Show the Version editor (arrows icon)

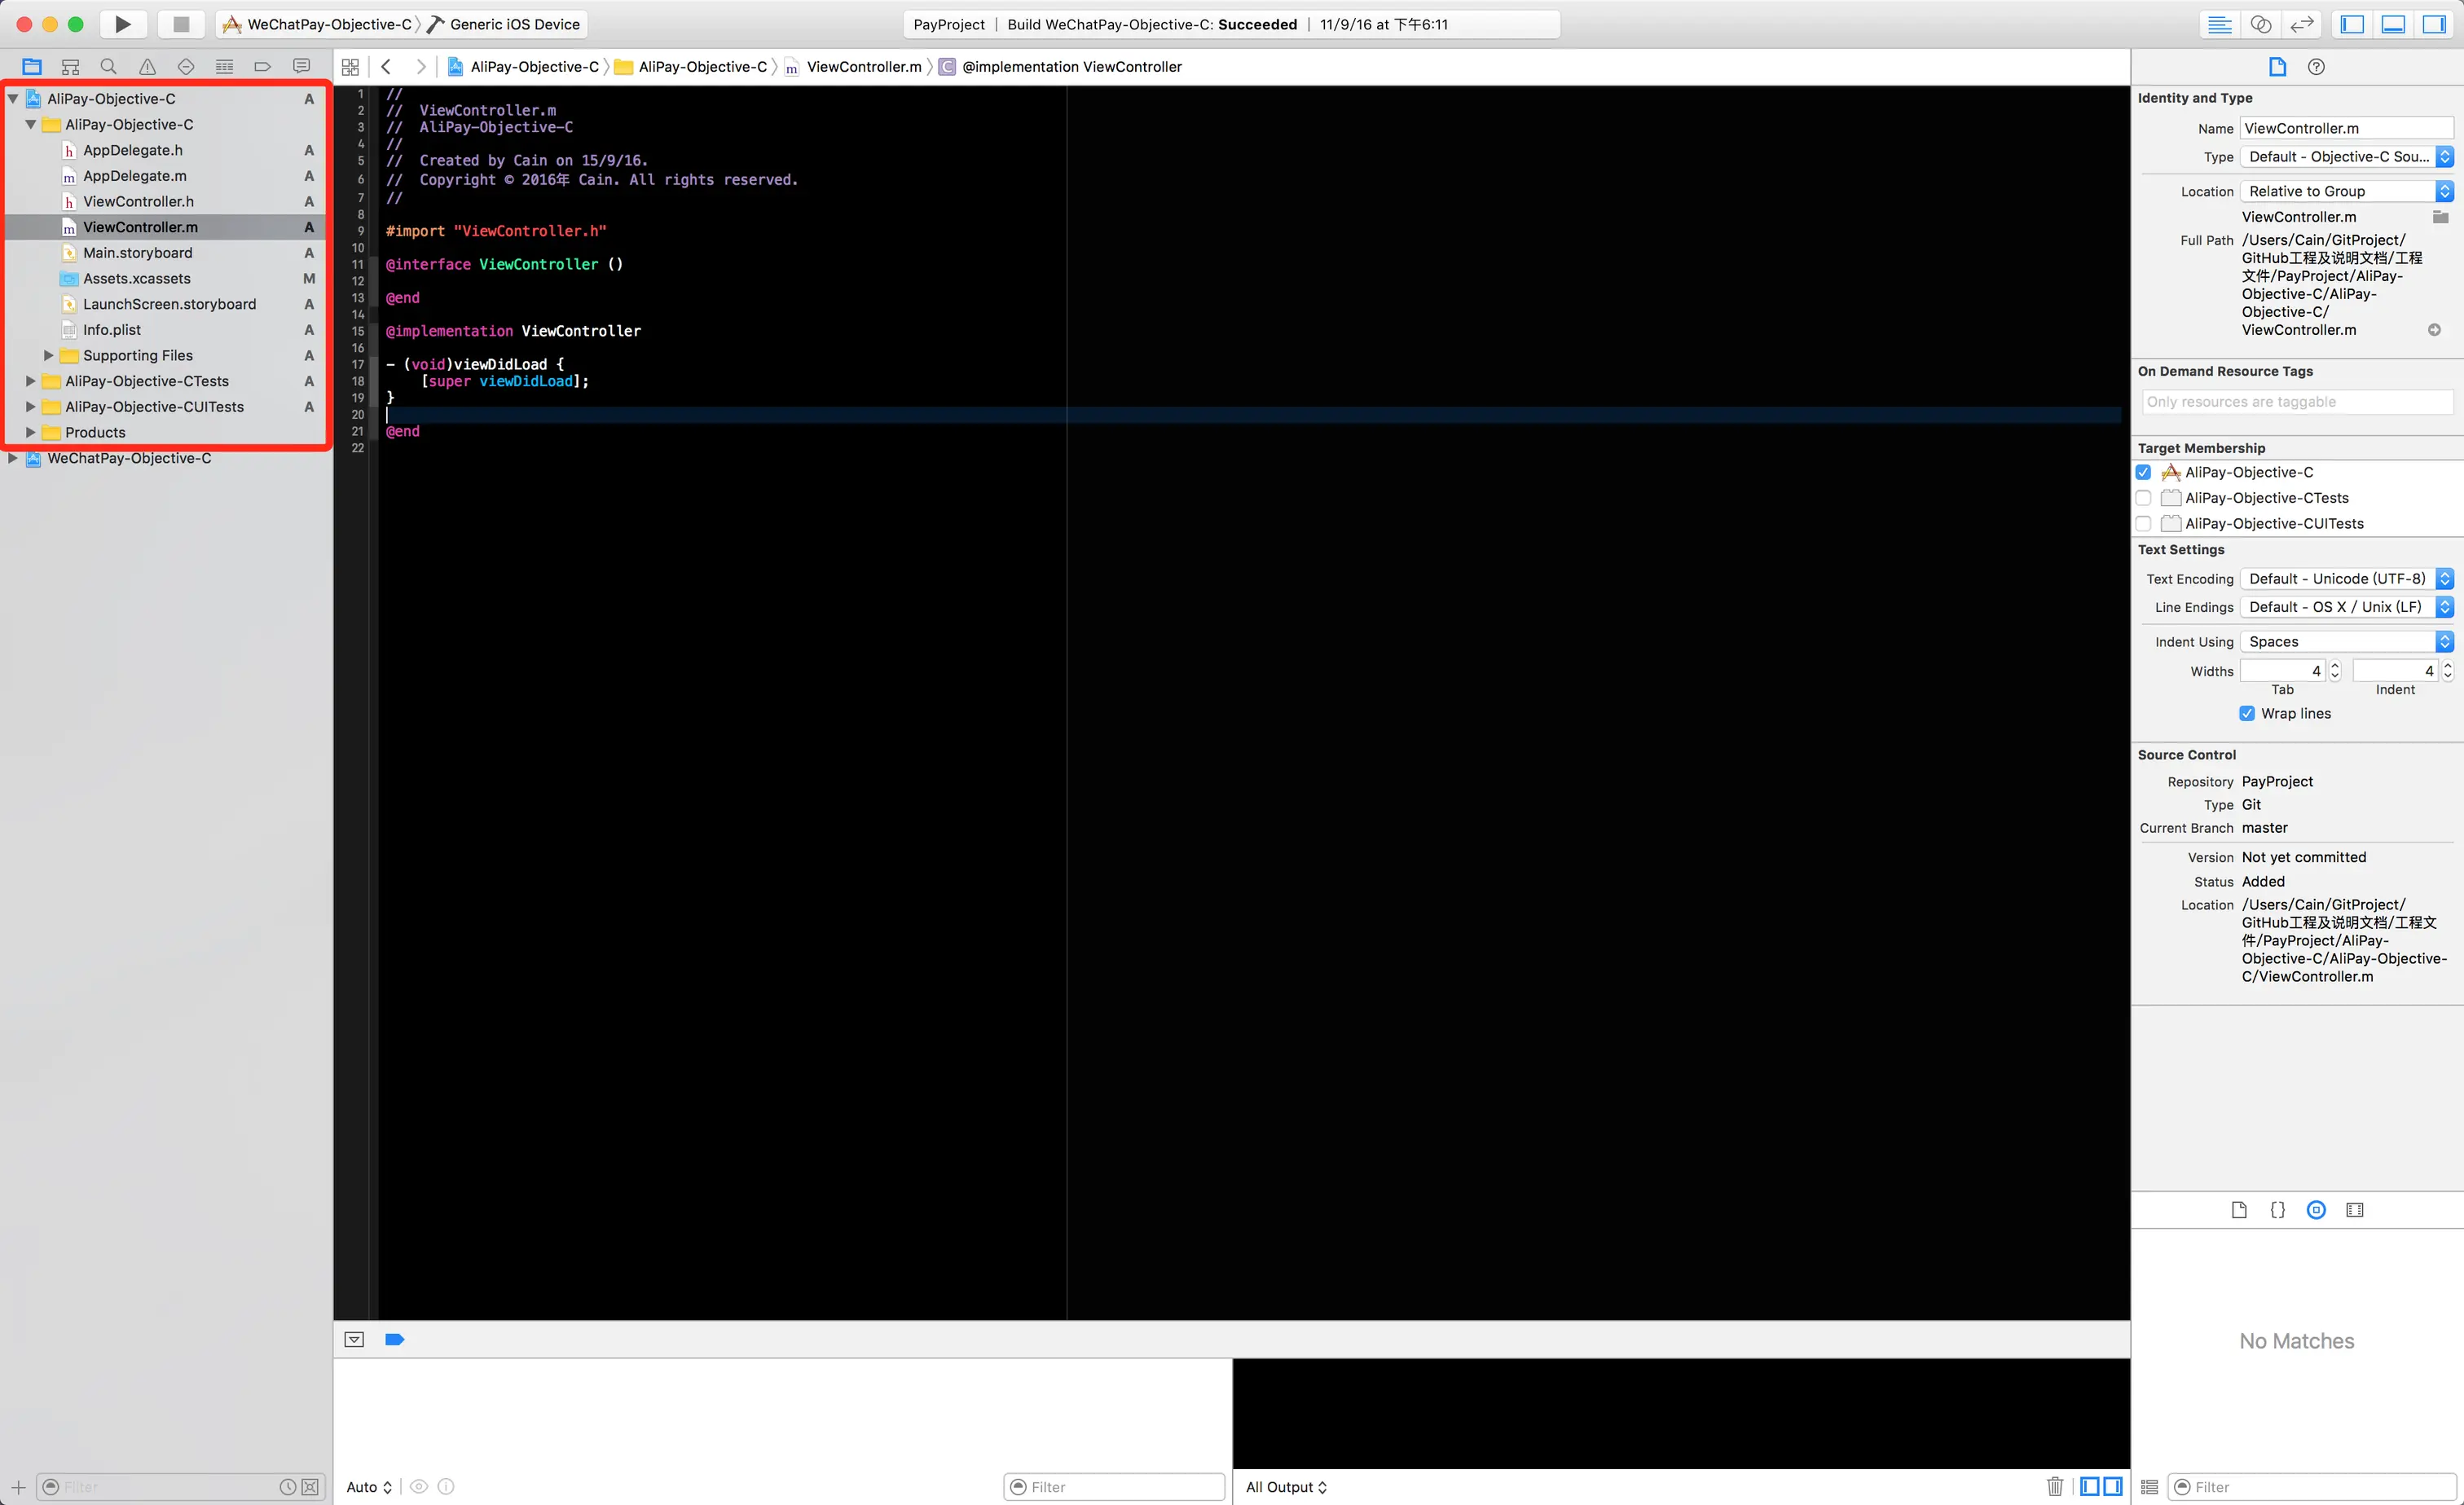tap(2302, 24)
